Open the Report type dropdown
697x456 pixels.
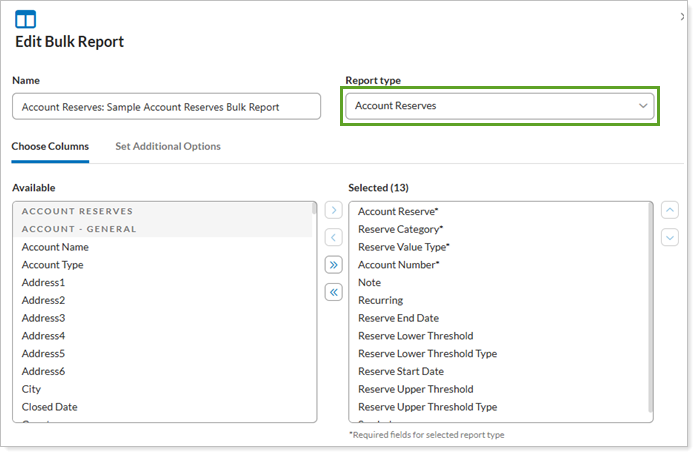(x=499, y=106)
